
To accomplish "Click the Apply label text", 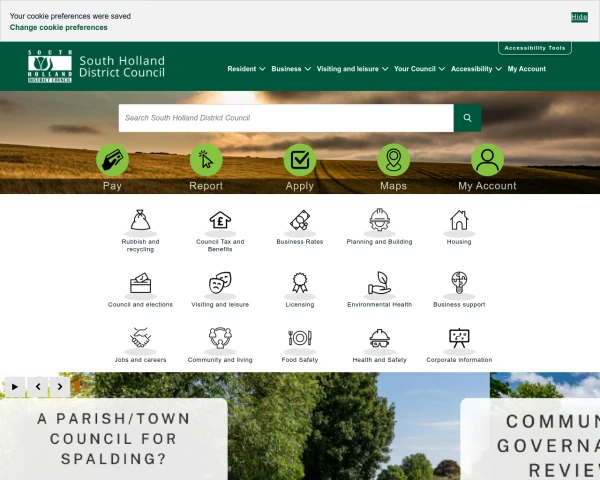I will 300,186.
